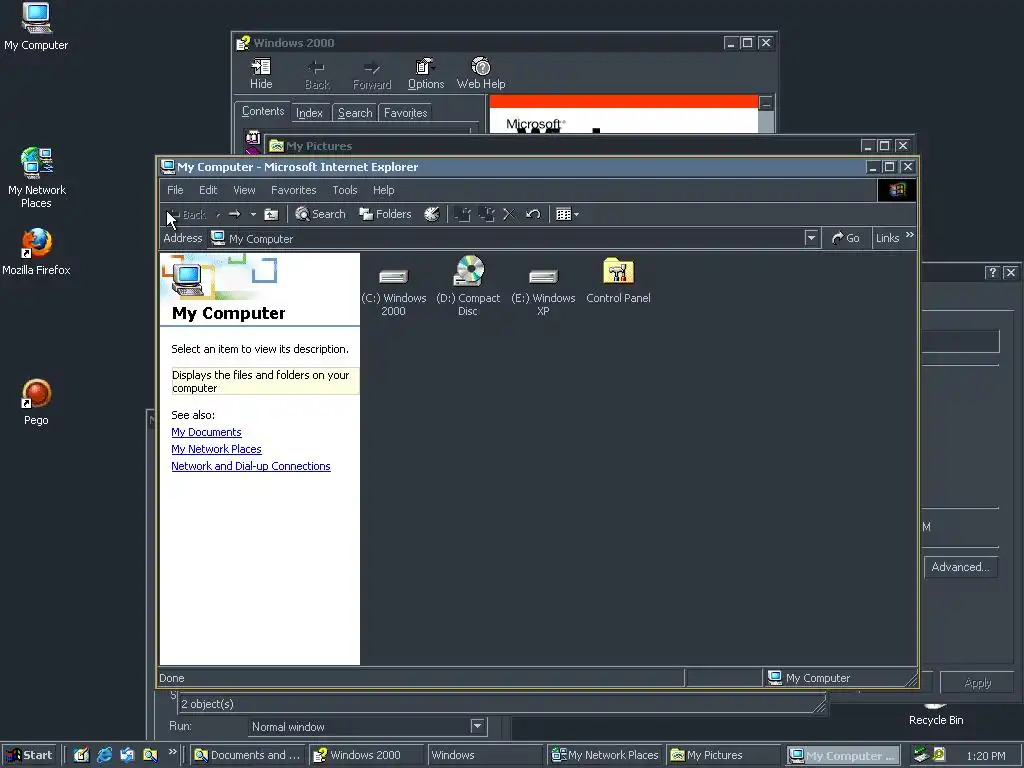Click the help question mark button in dialog

point(992,272)
